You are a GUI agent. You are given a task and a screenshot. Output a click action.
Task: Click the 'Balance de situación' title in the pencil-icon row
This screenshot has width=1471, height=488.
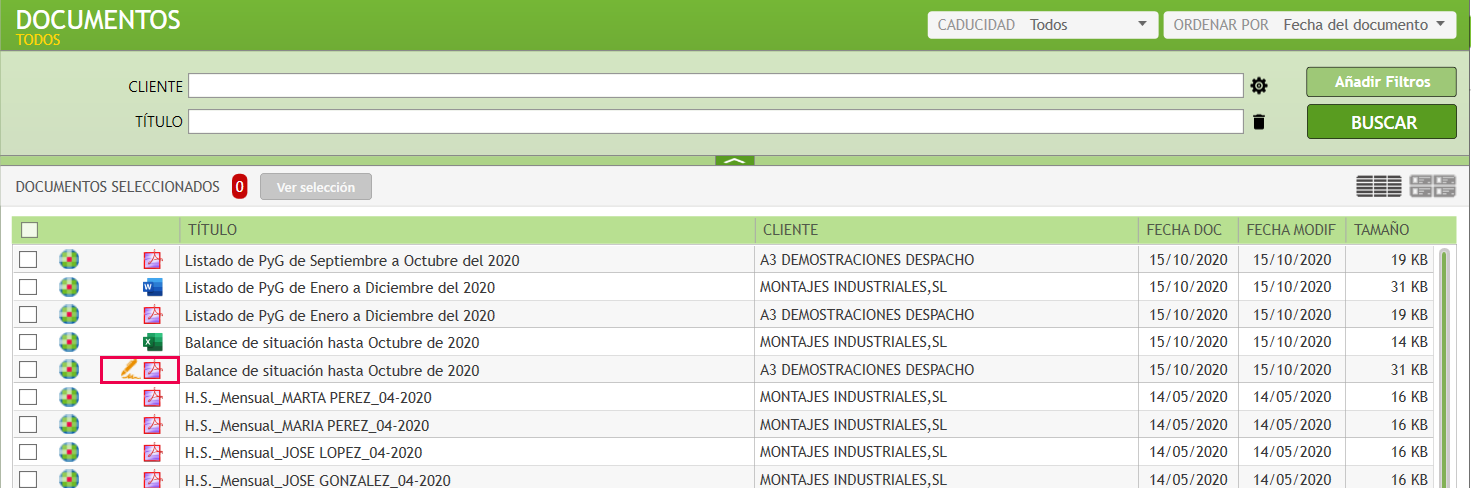point(332,371)
